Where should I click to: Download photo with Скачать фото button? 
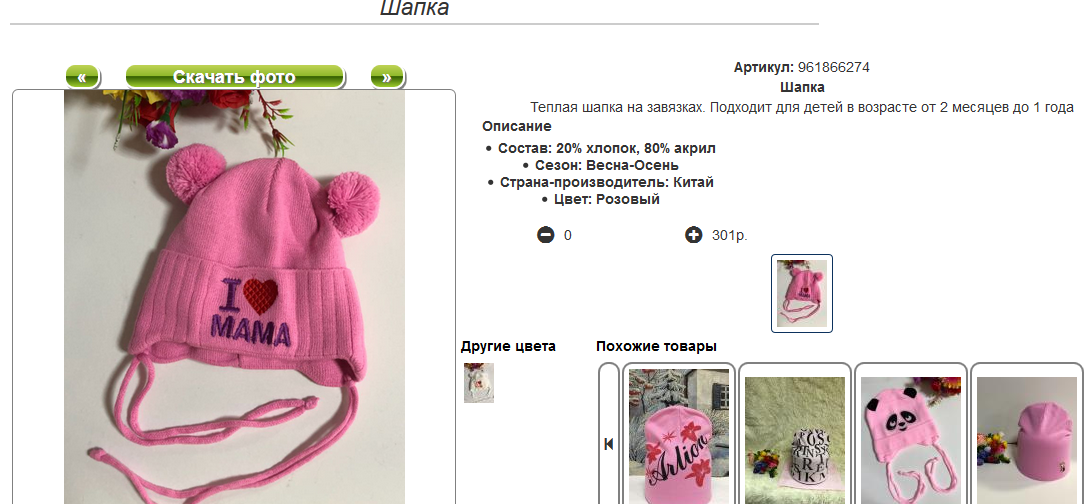pos(234,77)
